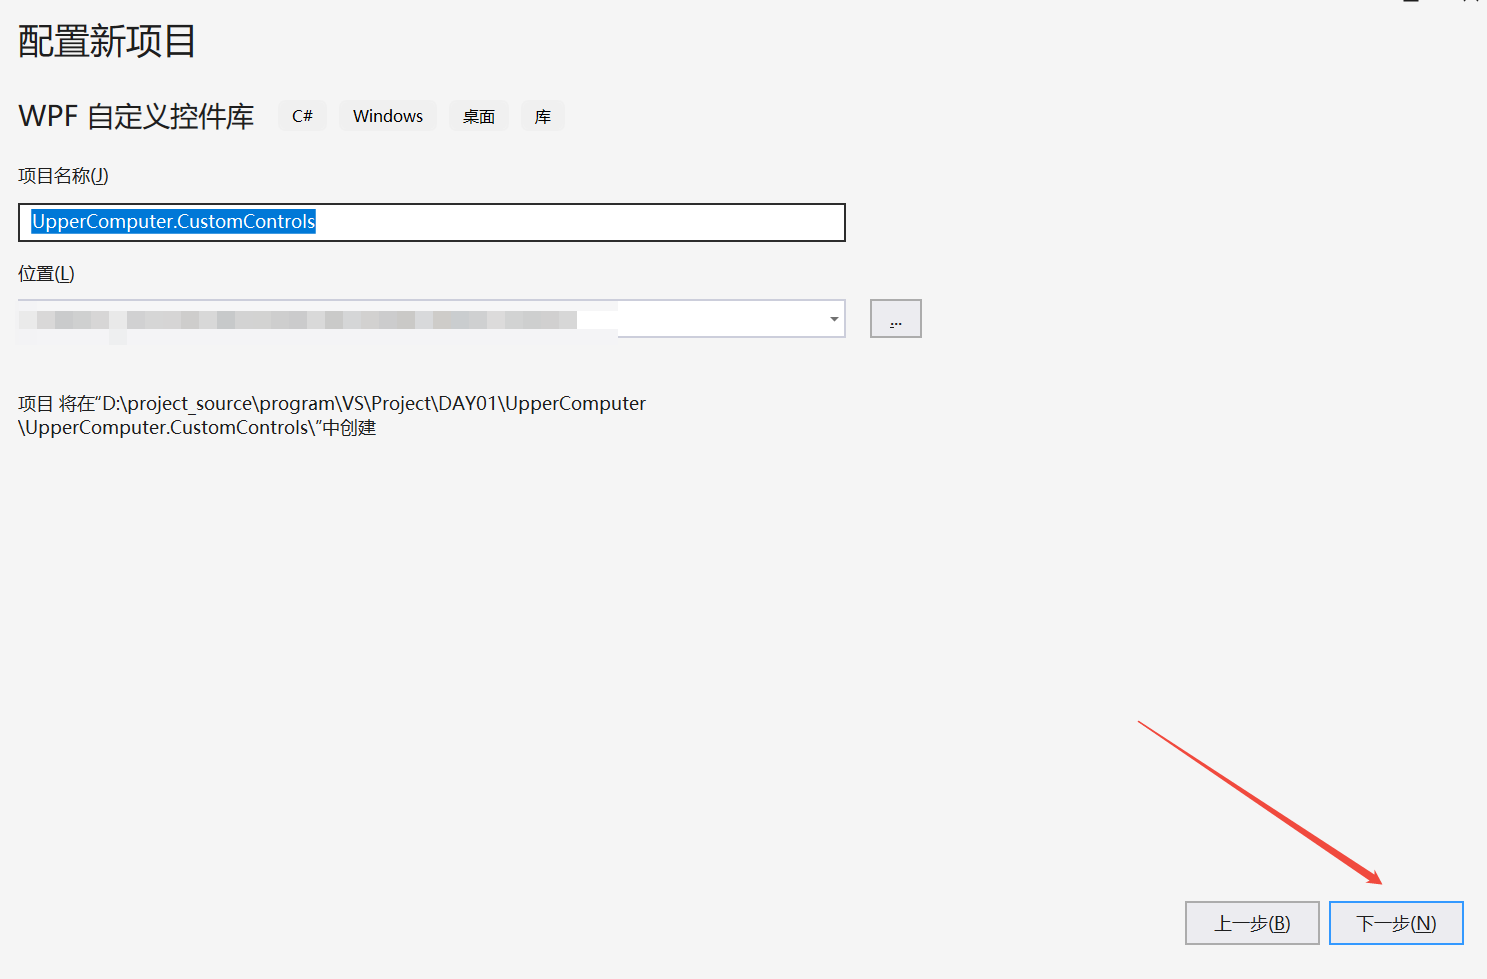This screenshot has width=1487, height=979.
Task: Click the location path combo box field
Action: (432, 319)
